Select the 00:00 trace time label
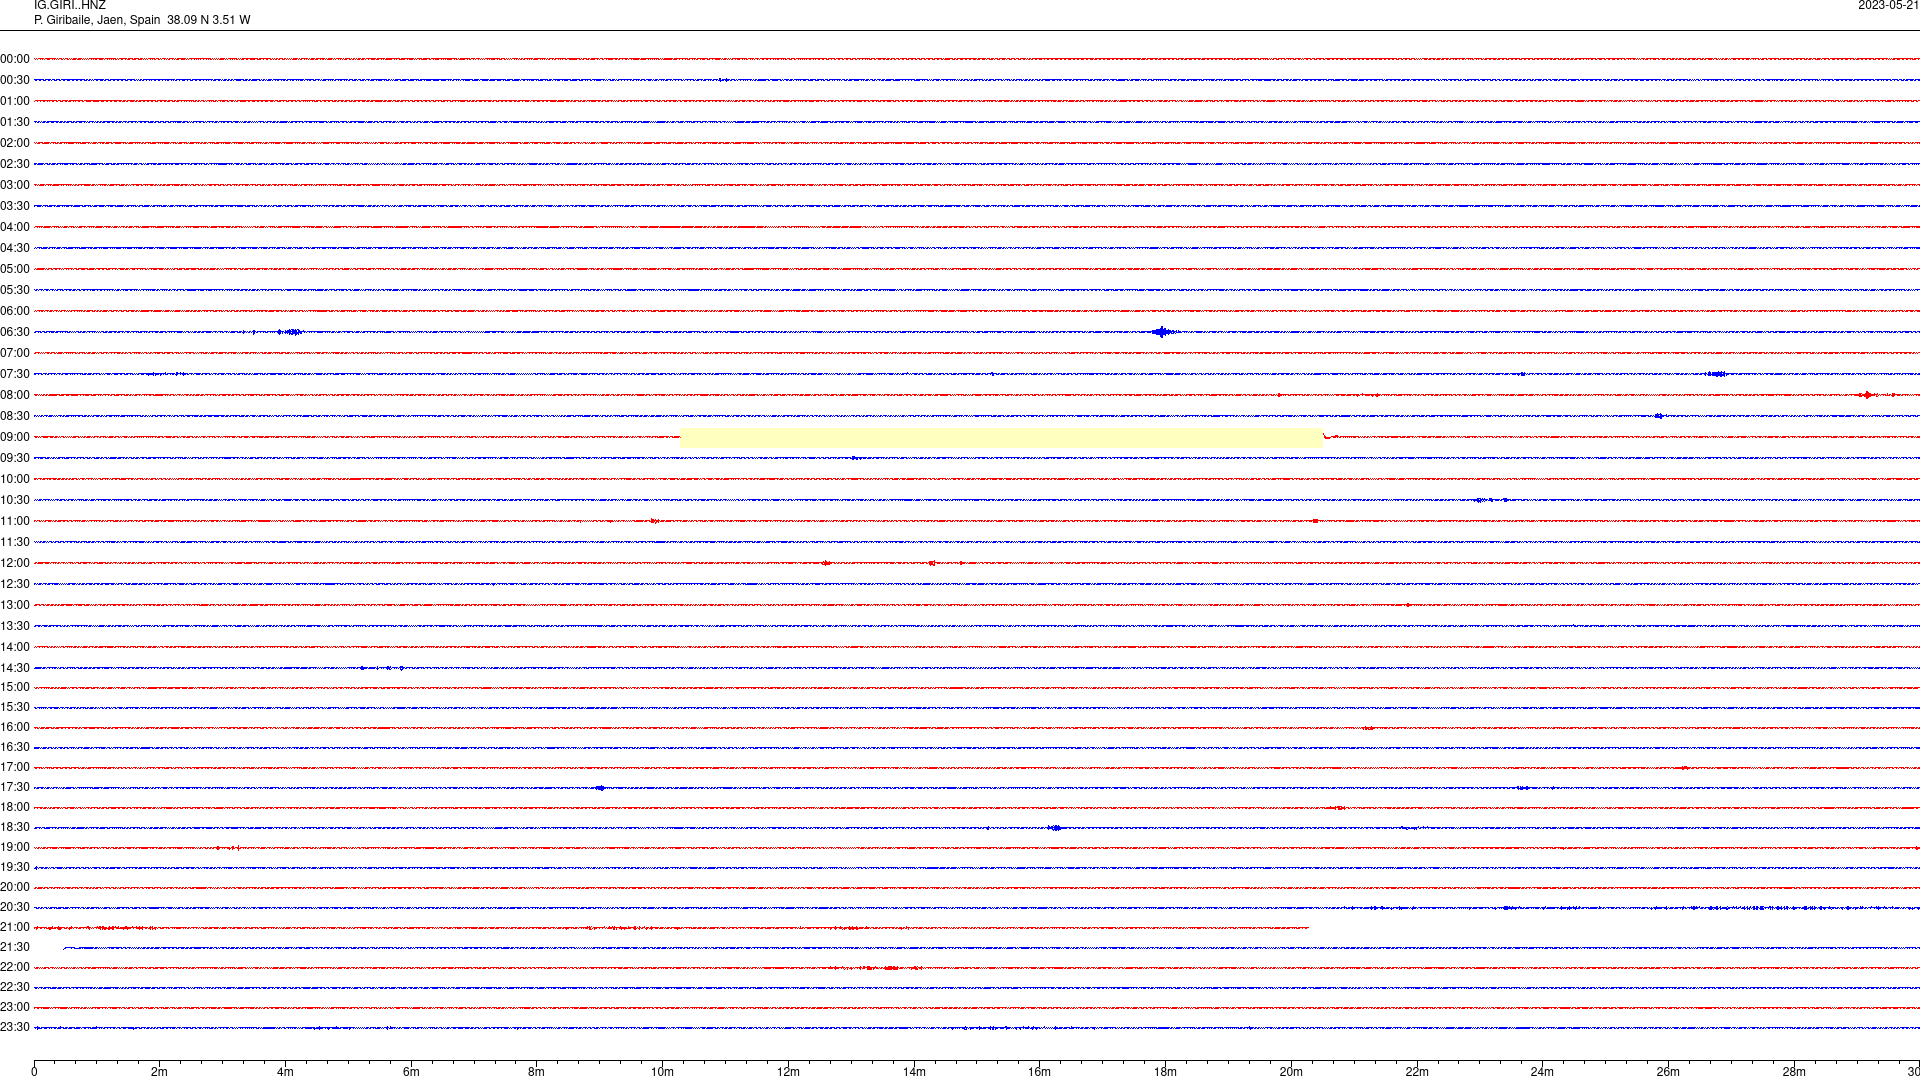The image size is (1920, 1080). point(15,59)
